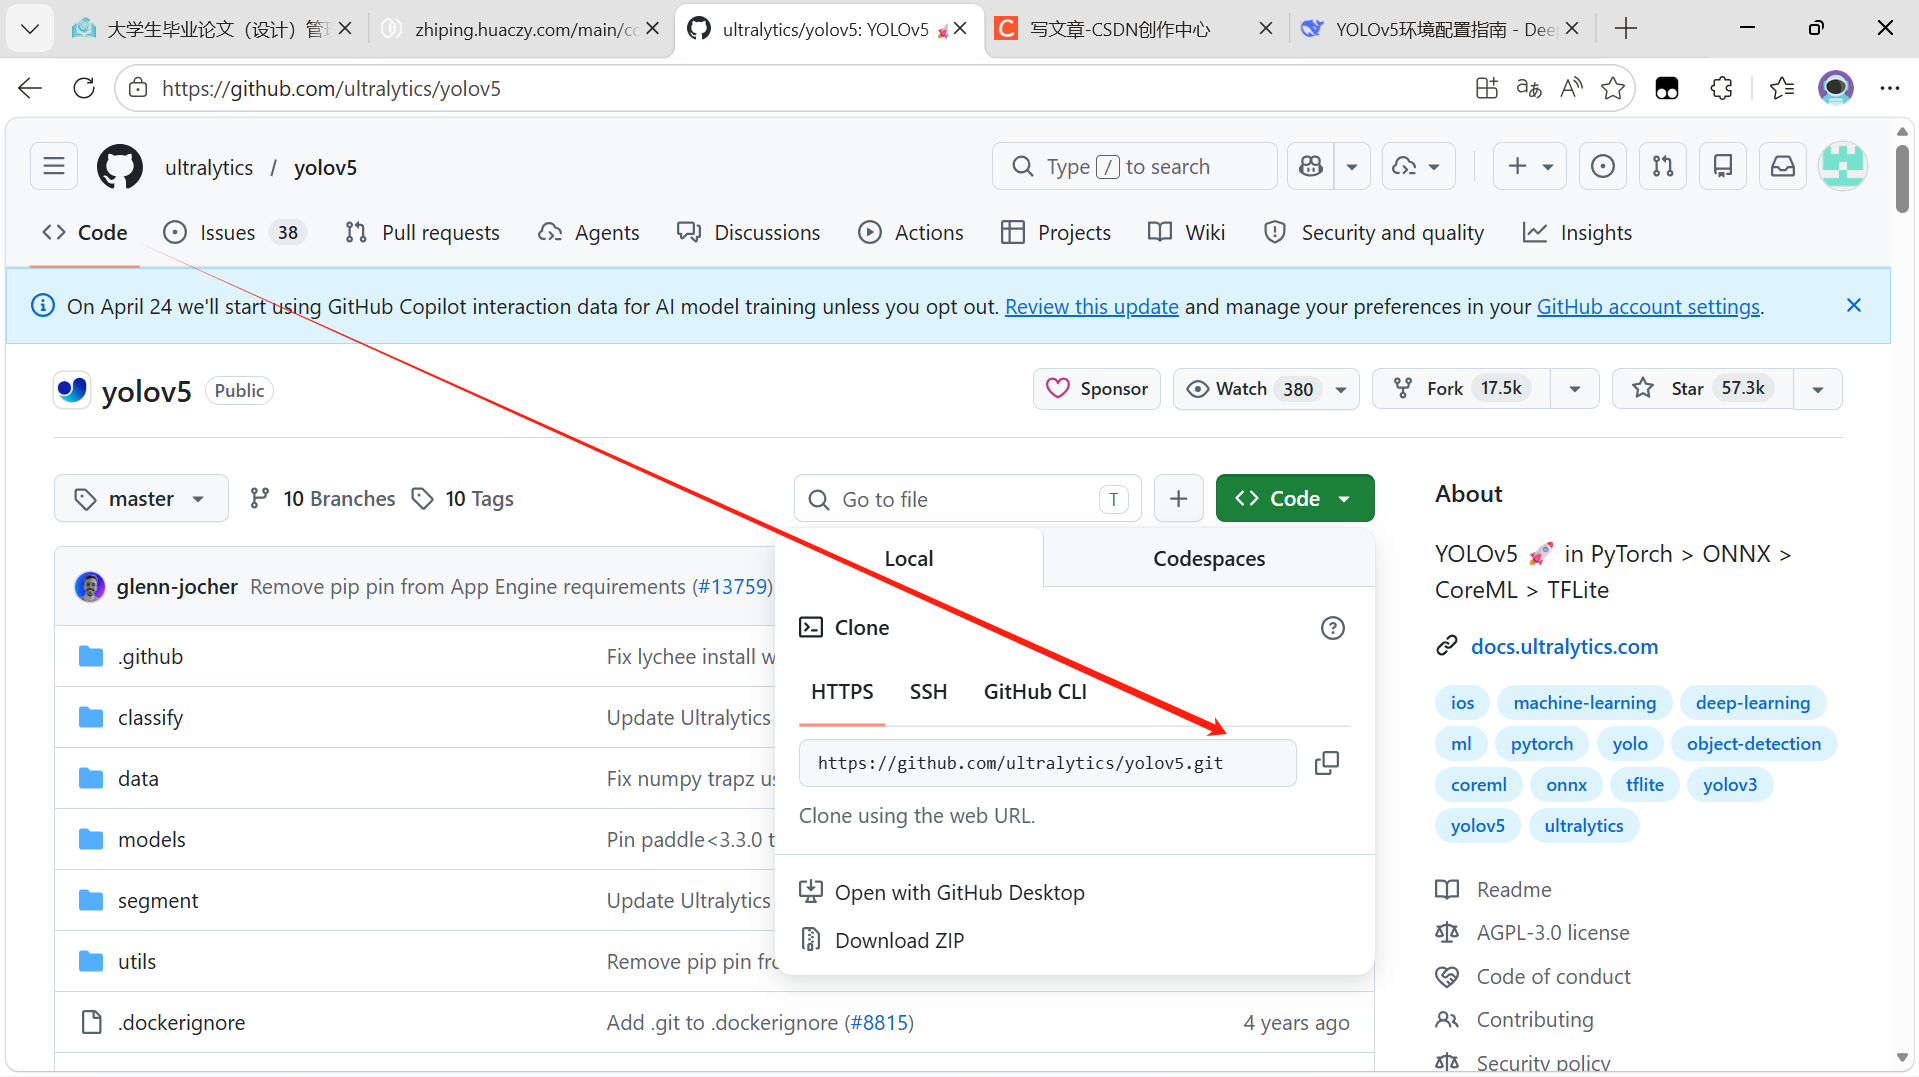Toggle the green Code dropdown button
The width and height of the screenshot is (1919, 1077).
[1294, 498]
